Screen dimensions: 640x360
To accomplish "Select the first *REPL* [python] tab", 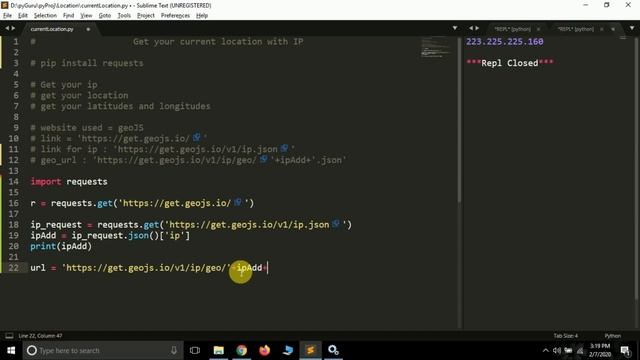I will click(513, 29).
